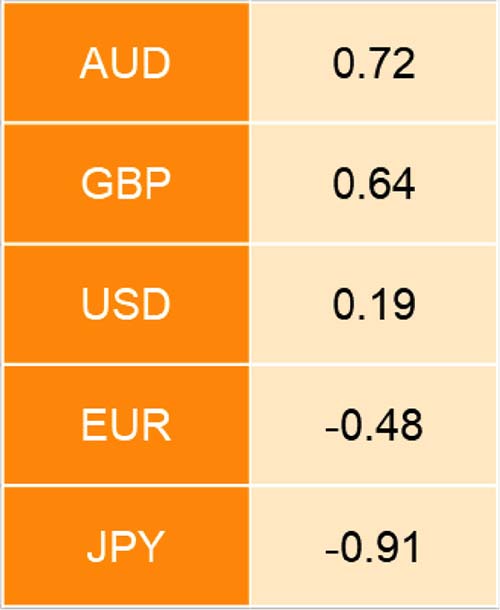Choose the value beside the GBP label

(374, 183)
